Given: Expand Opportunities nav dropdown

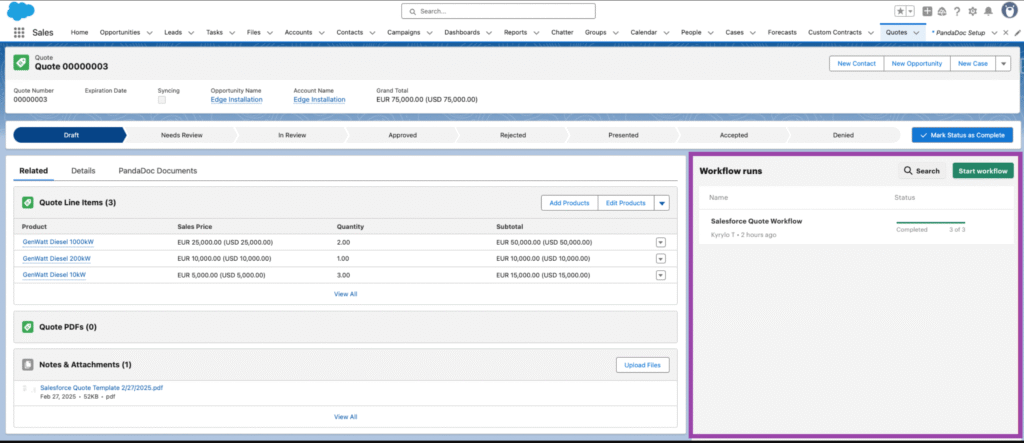Looking at the screenshot, I should tap(150, 32).
